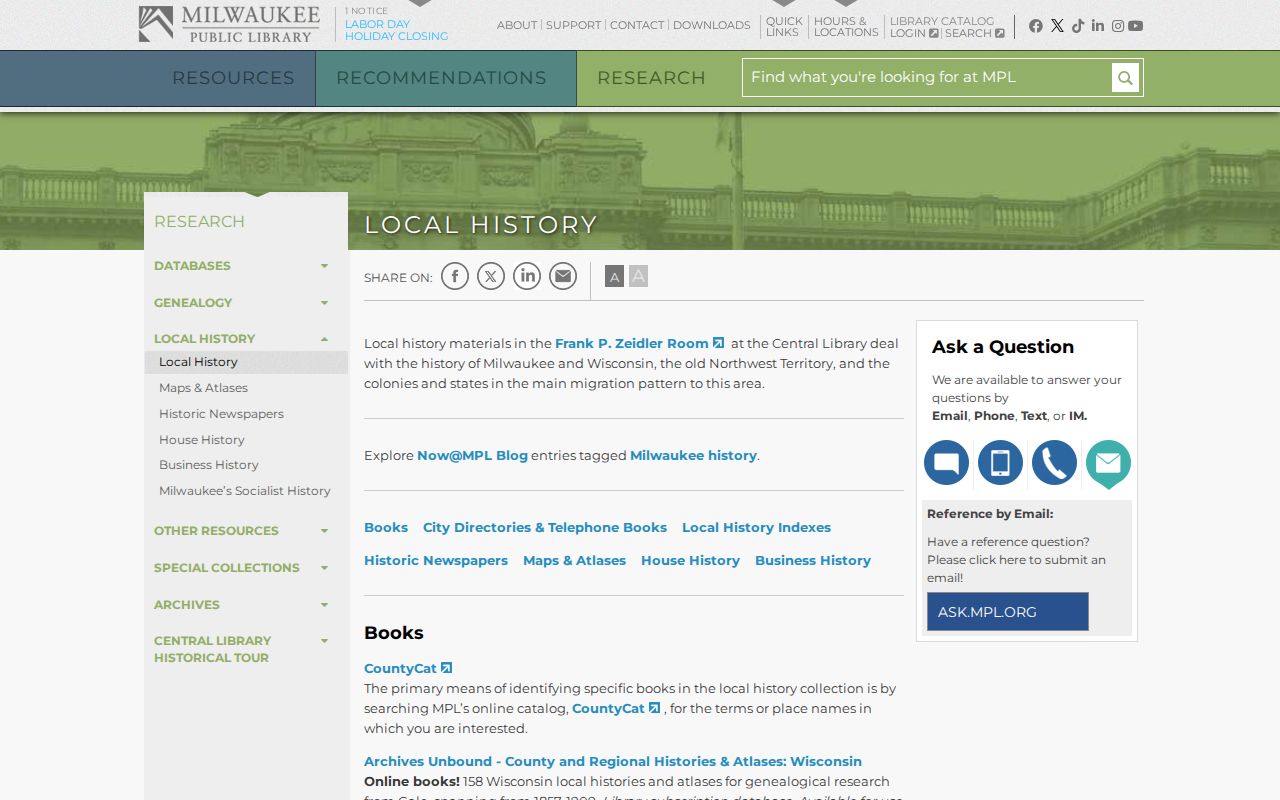Share this page on LinkedIn

coord(527,276)
